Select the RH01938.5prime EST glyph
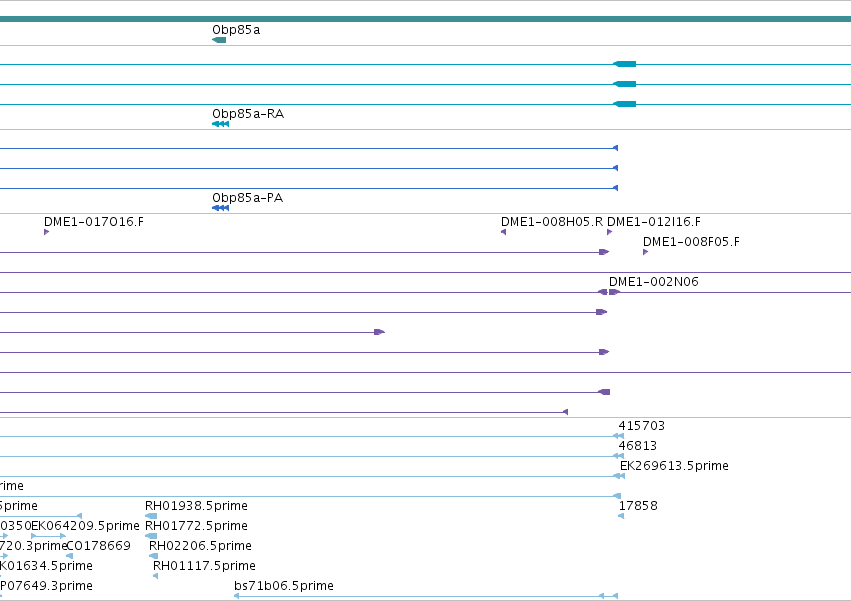 151,516
